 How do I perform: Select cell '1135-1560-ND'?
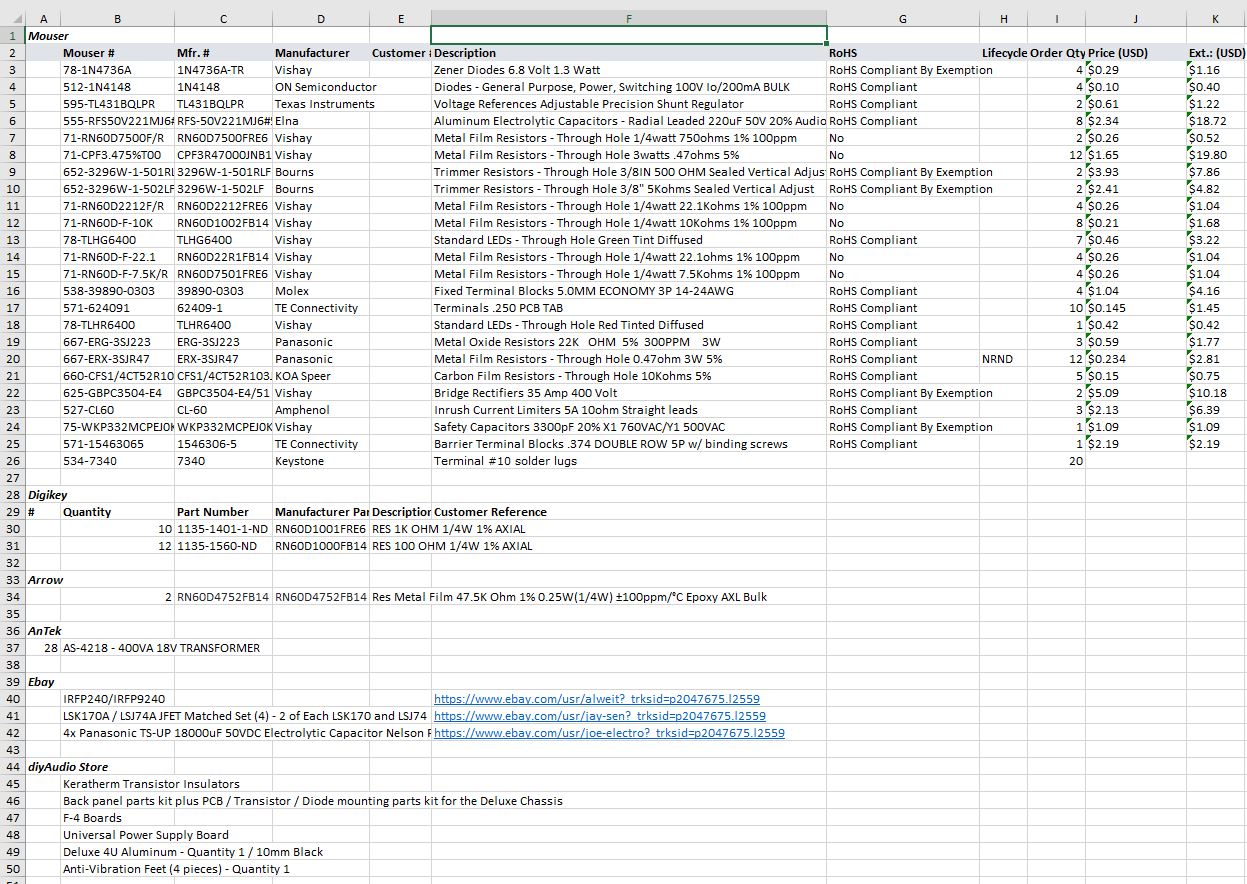[224, 546]
